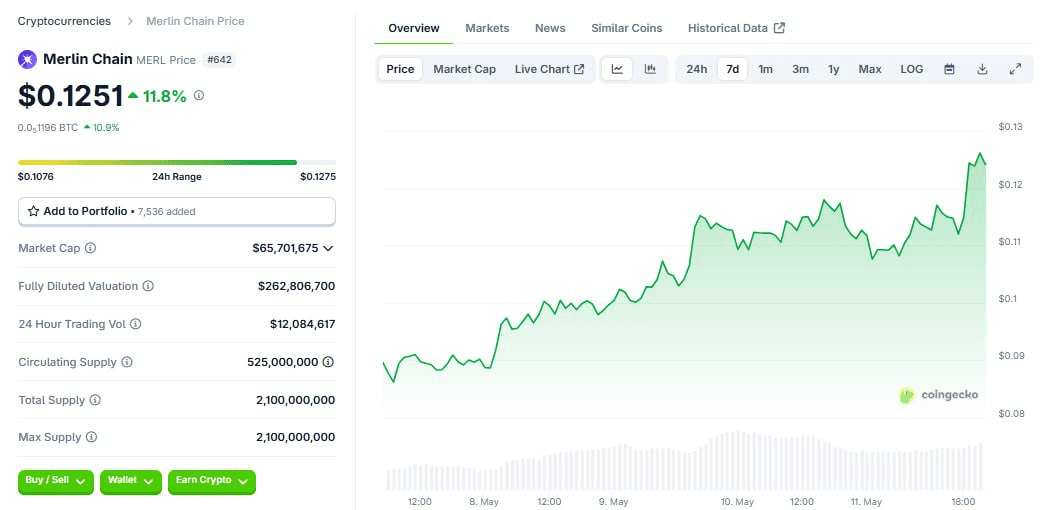
Task: Toggle LOG scale on the chart
Action: point(912,69)
